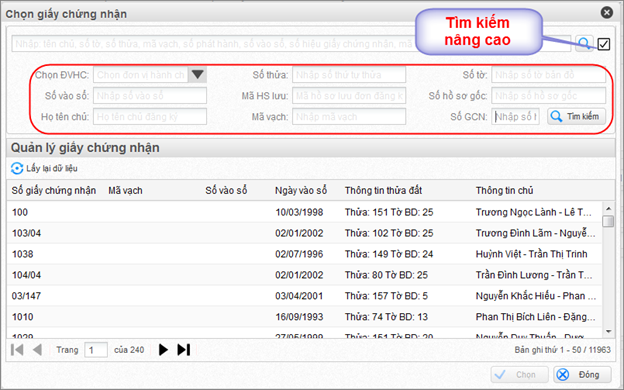Image resolution: width=624 pixels, height=390 pixels.
Task: Click date cell 16/09/1993
Action: (x=299, y=317)
